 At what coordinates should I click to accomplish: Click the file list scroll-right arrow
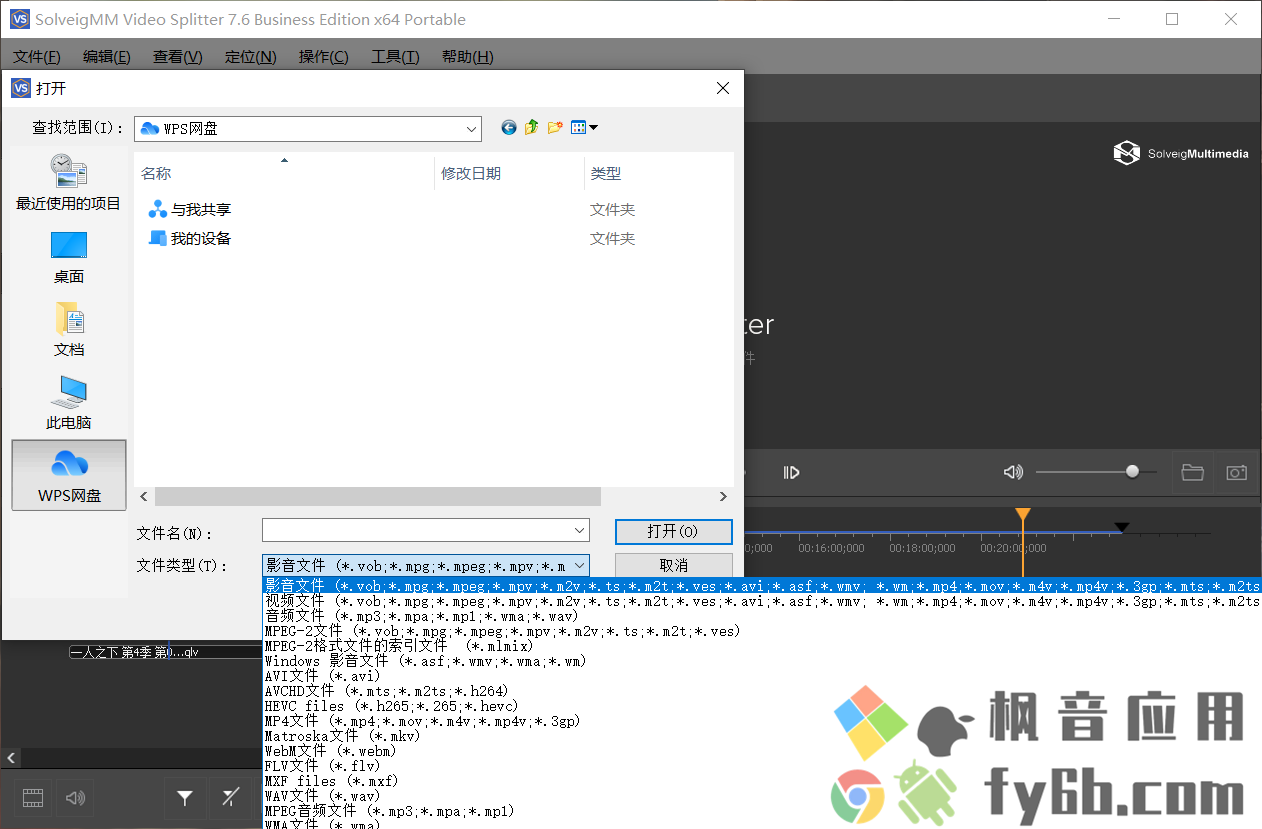(x=724, y=497)
